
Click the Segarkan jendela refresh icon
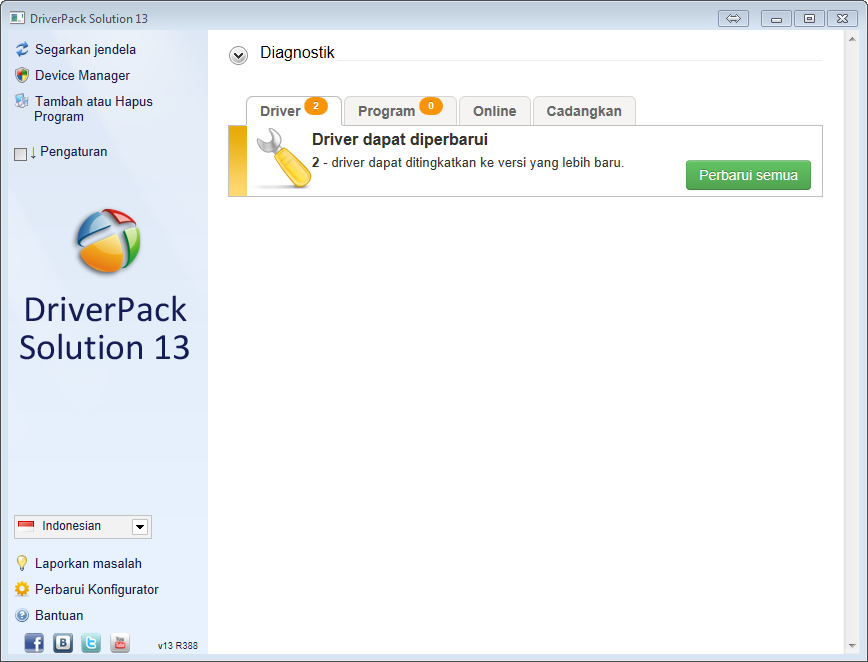click(x=22, y=49)
